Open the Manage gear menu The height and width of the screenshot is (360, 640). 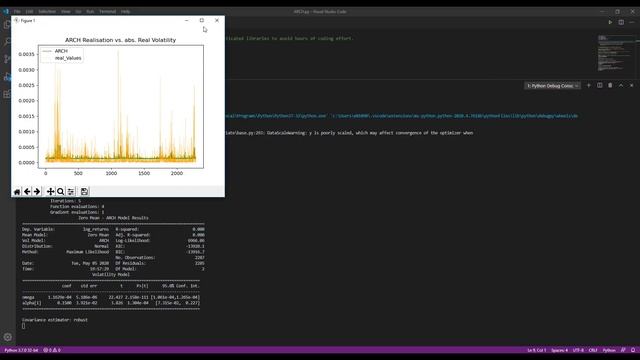[8, 337]
